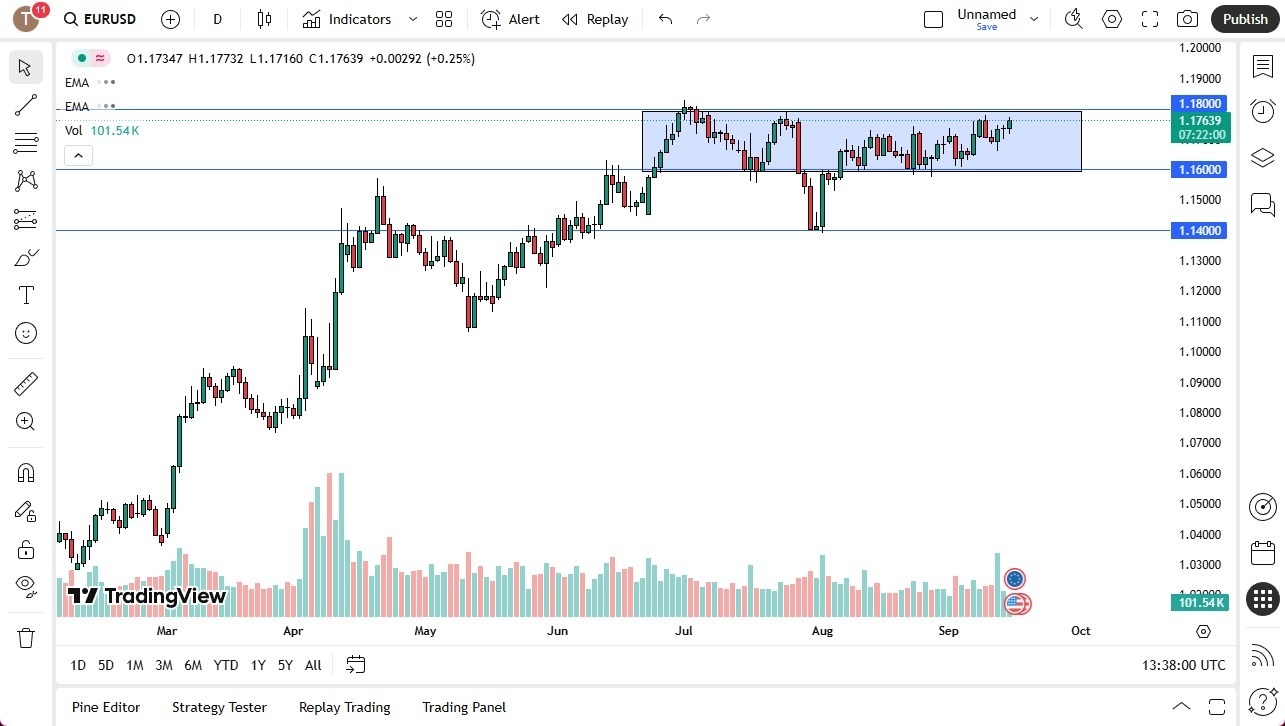The height and width of the screenshot is (726, 1285).
Task: Select the Measure ruler tool
Action: coord(25,383)
